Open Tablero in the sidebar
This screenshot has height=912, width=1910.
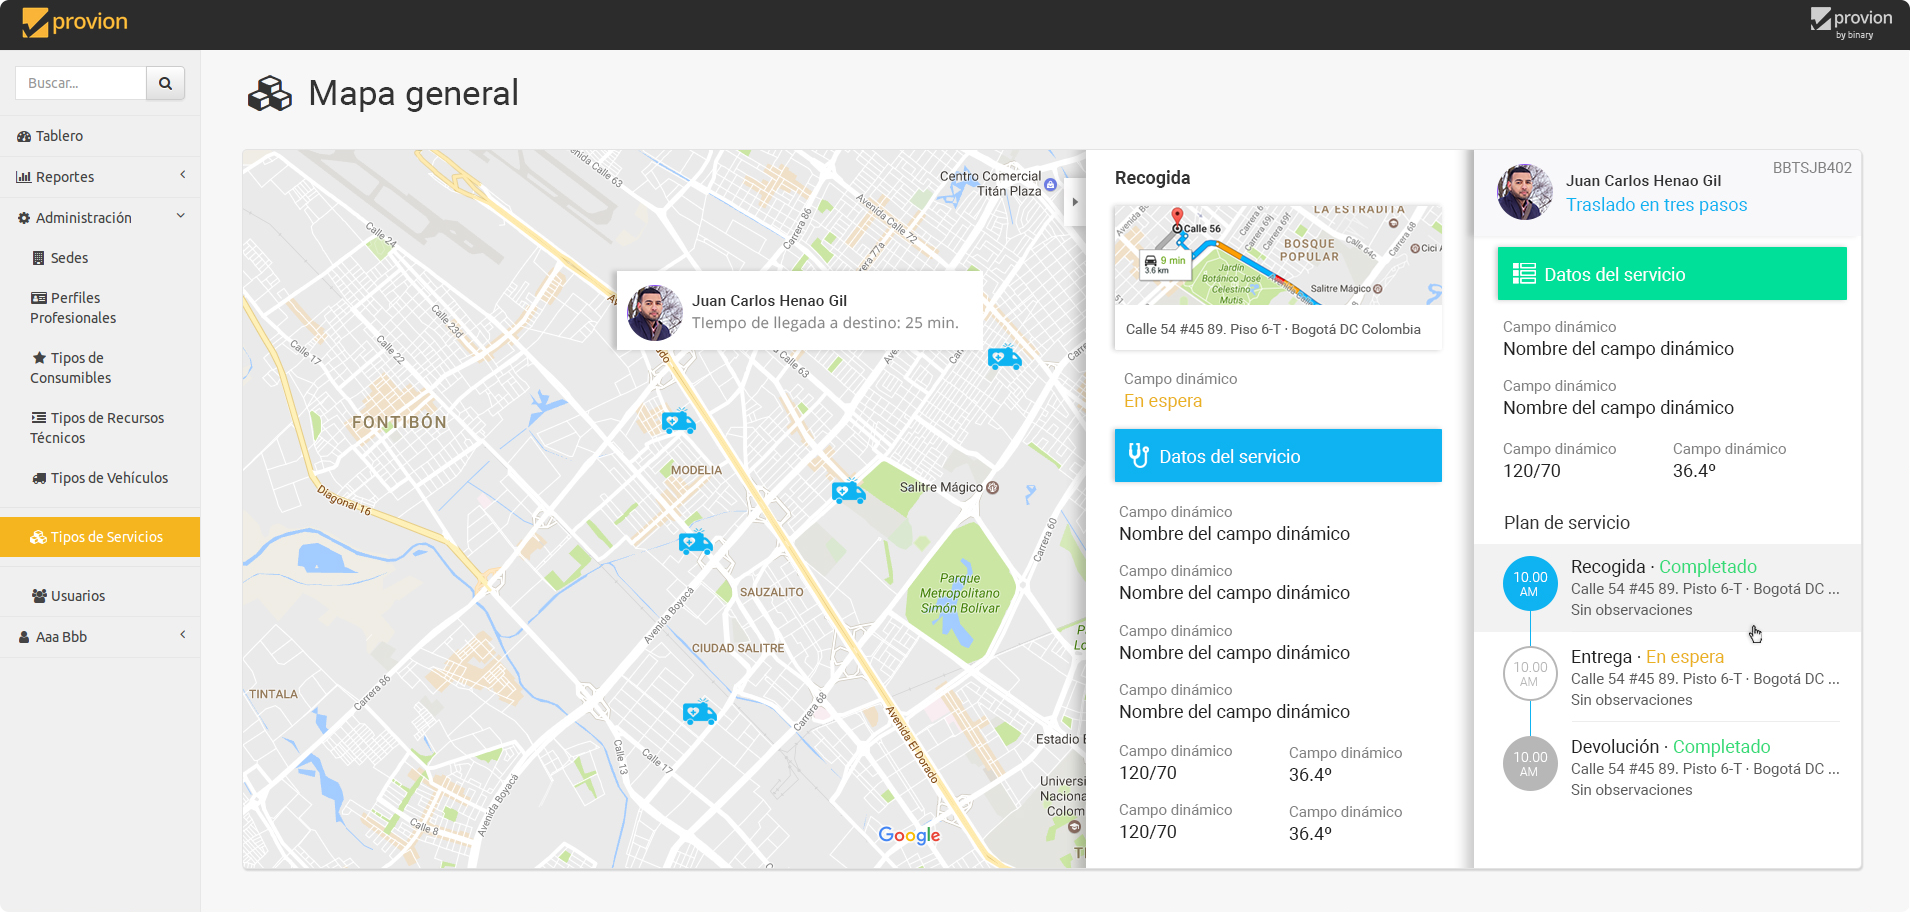point(100,136)
